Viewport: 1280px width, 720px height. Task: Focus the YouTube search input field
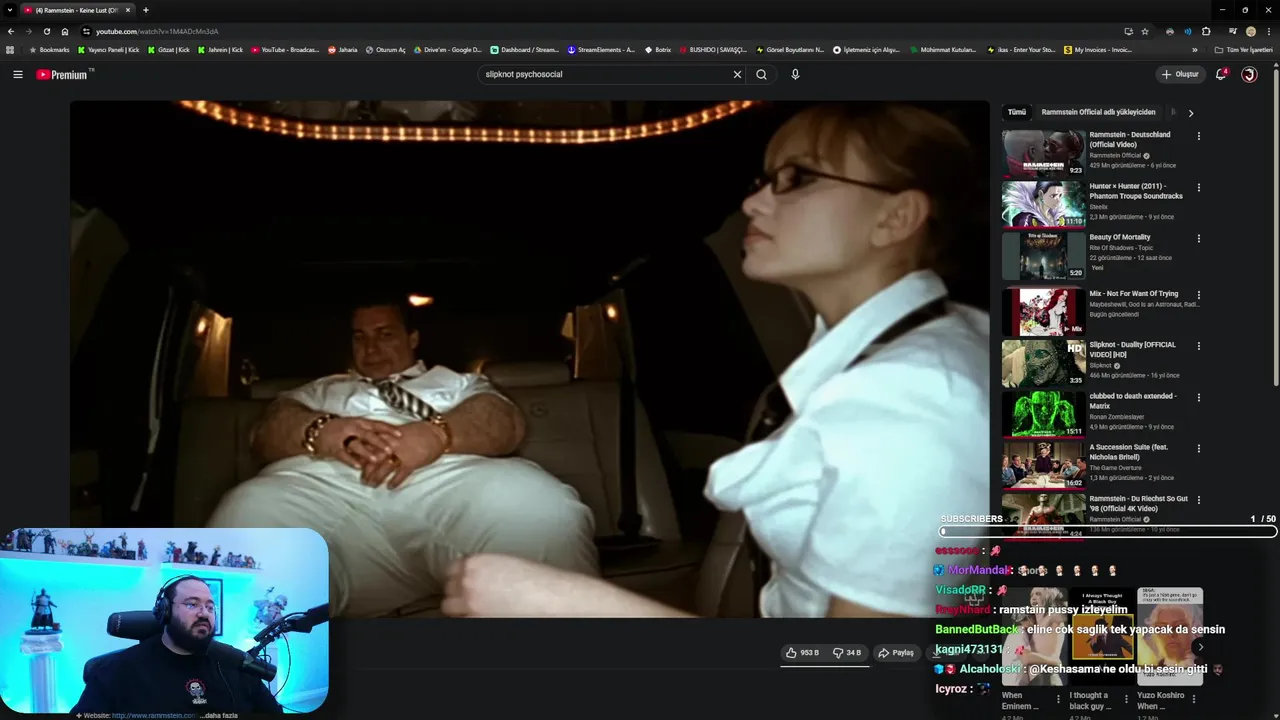(605, 74)
